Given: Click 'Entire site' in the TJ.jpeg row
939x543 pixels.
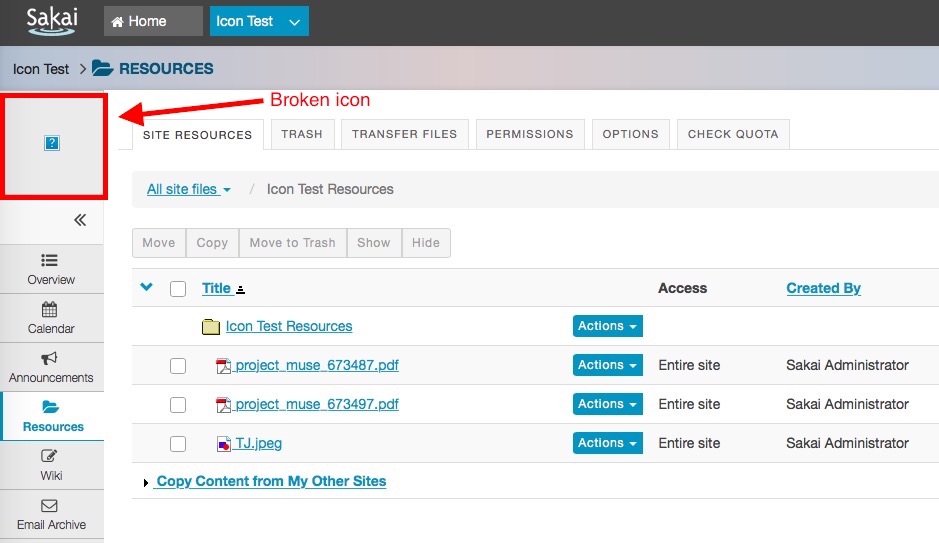Looking at the screenshot, I should pyautogui.click(x=689, y=443).
